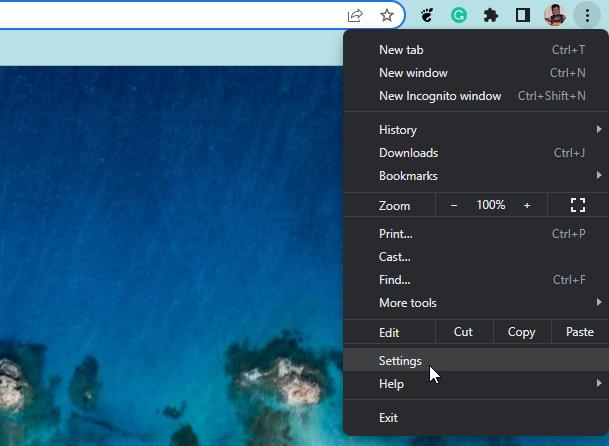Image resolution: width=609 pixels, height=446 pixels.
Task: Select the Cast... option
Action: (476, 256)
